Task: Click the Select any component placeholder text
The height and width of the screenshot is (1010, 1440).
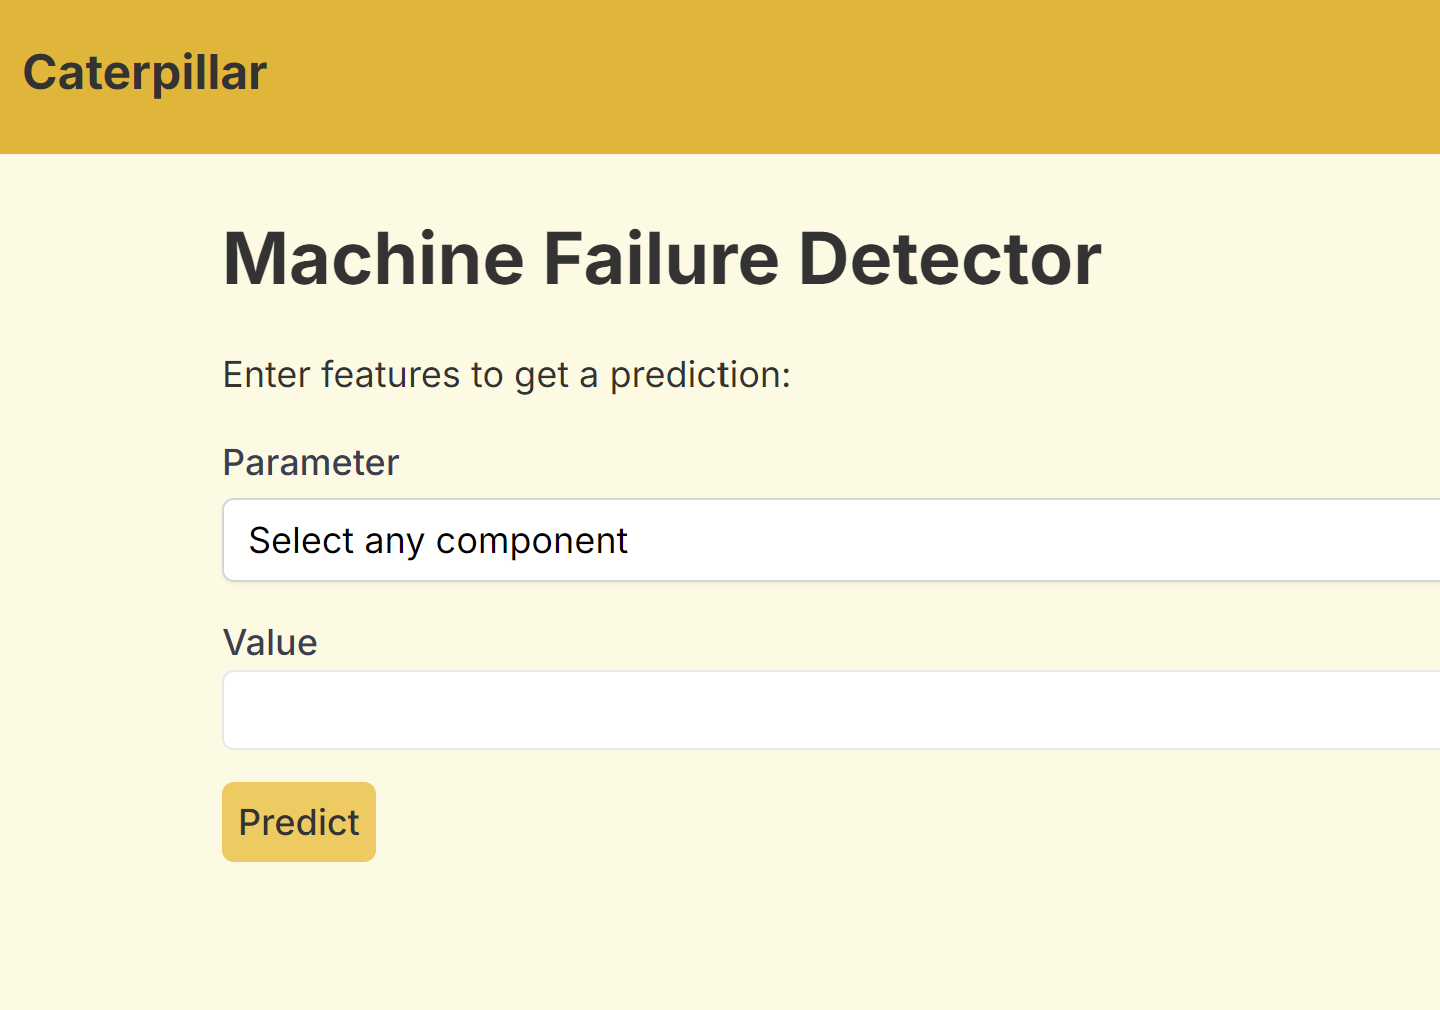Action: (x=438, y=541)
